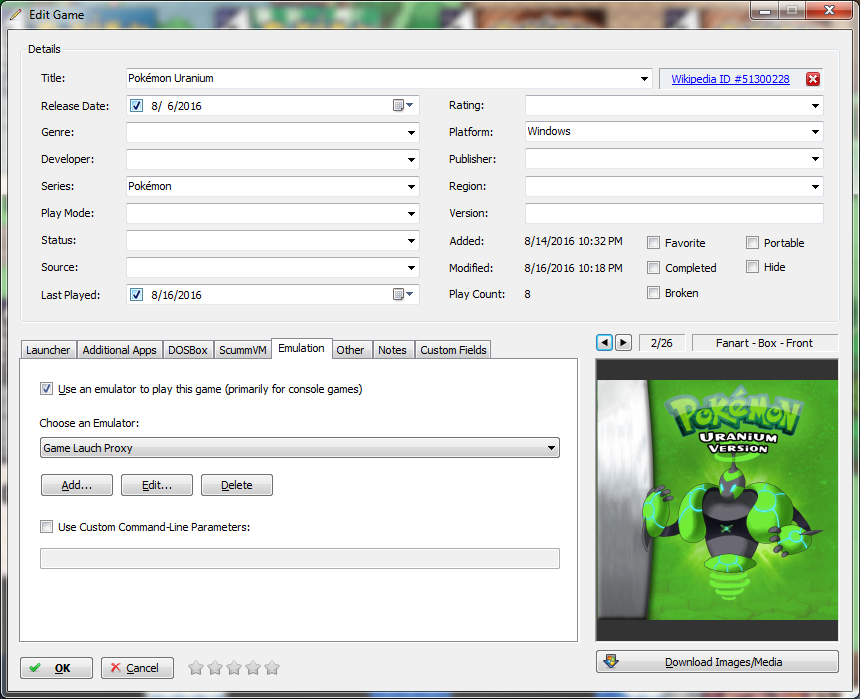The width and height of the screenshot is (860, 699).
Task: Open Release Date calendar picker icon
Action: [403, 105]
